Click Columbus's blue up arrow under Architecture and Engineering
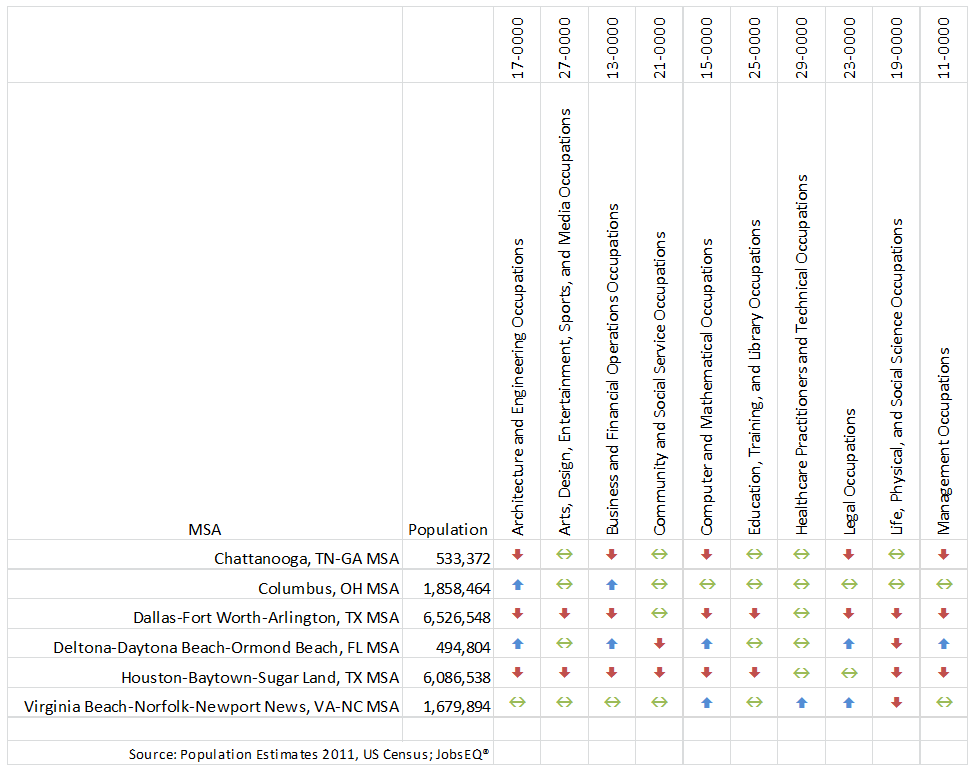This screenshot has width=973, height=772. point(518,584)
